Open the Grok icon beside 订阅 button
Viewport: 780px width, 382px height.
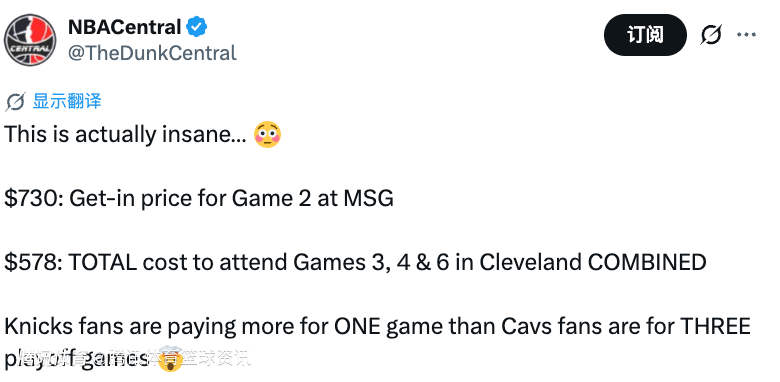[x=711, y=35]
